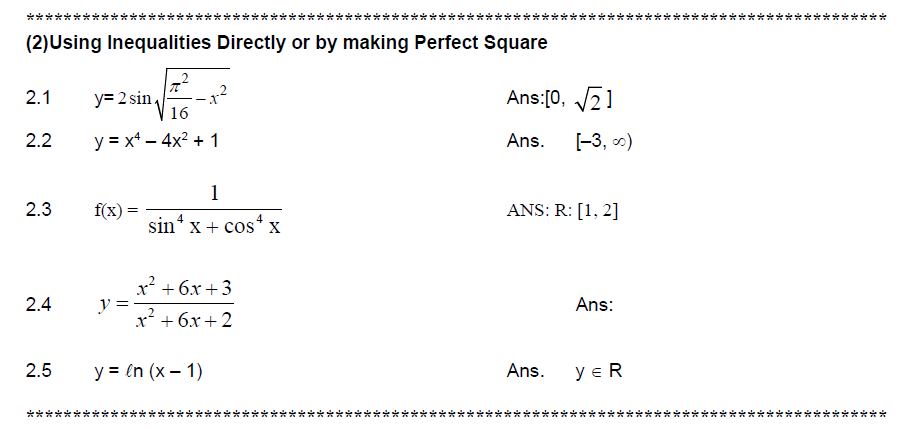The height and width of the screenshot is (429, 910).
Task: Click the blank "Ans:" label for 2.4
Action: (595, 305)
